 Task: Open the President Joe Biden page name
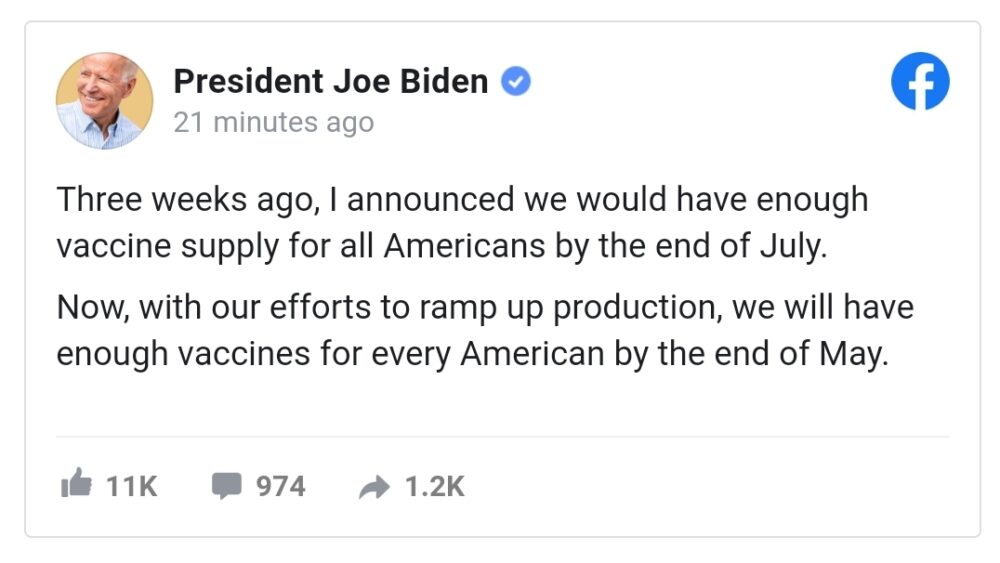(x=331, y=81)
